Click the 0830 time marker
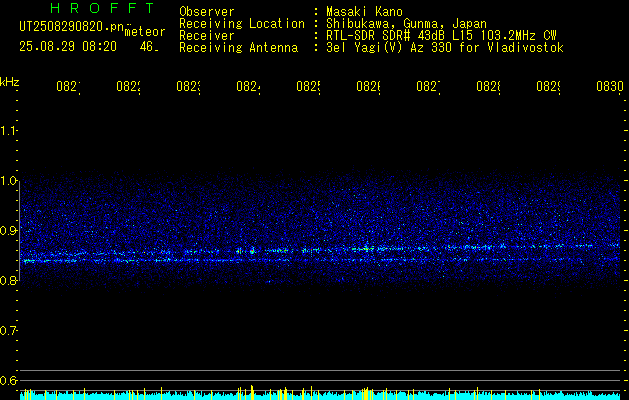The height and width of the screenshot is (400, 629). pos(610,87)
